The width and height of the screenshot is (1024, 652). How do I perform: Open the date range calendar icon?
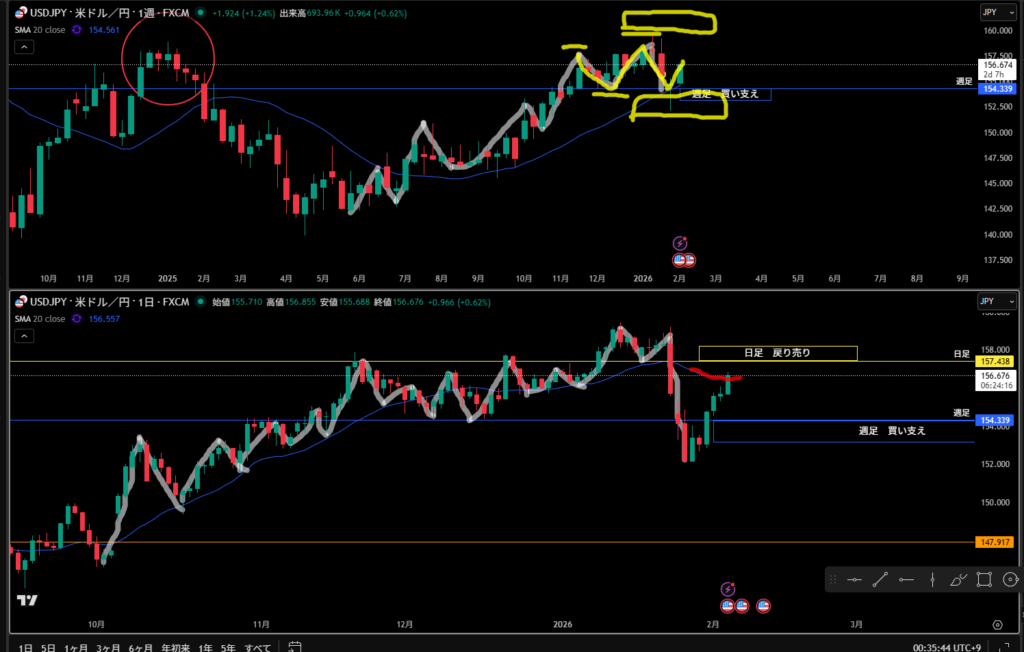(295, 647)
